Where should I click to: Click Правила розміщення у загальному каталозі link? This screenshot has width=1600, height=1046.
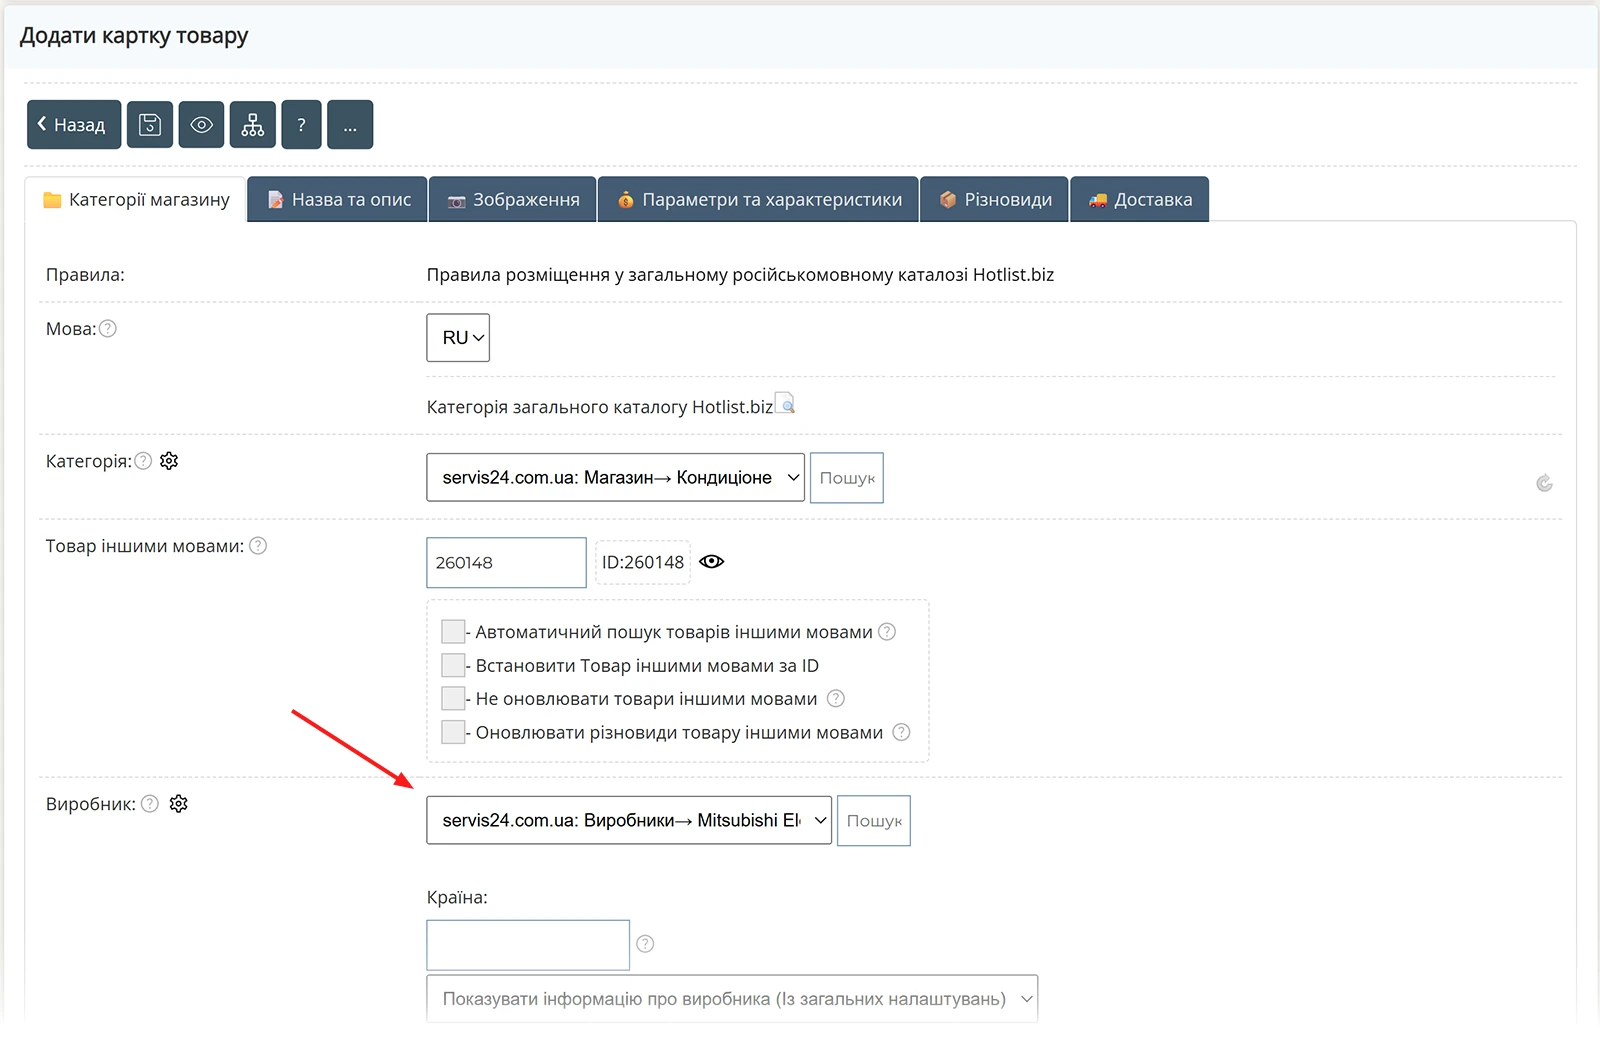click(740, 275)
